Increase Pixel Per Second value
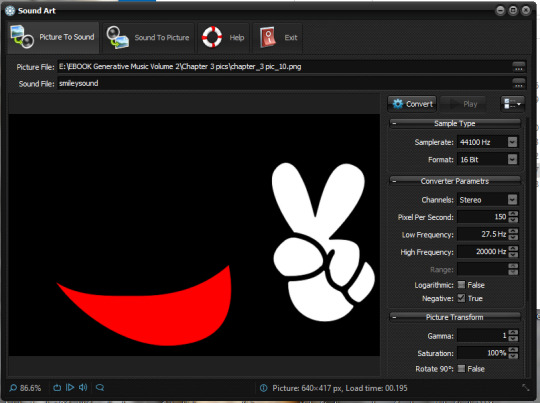This screenshot has width=540, height=403. pyautogui.click(x=513, y=214)
